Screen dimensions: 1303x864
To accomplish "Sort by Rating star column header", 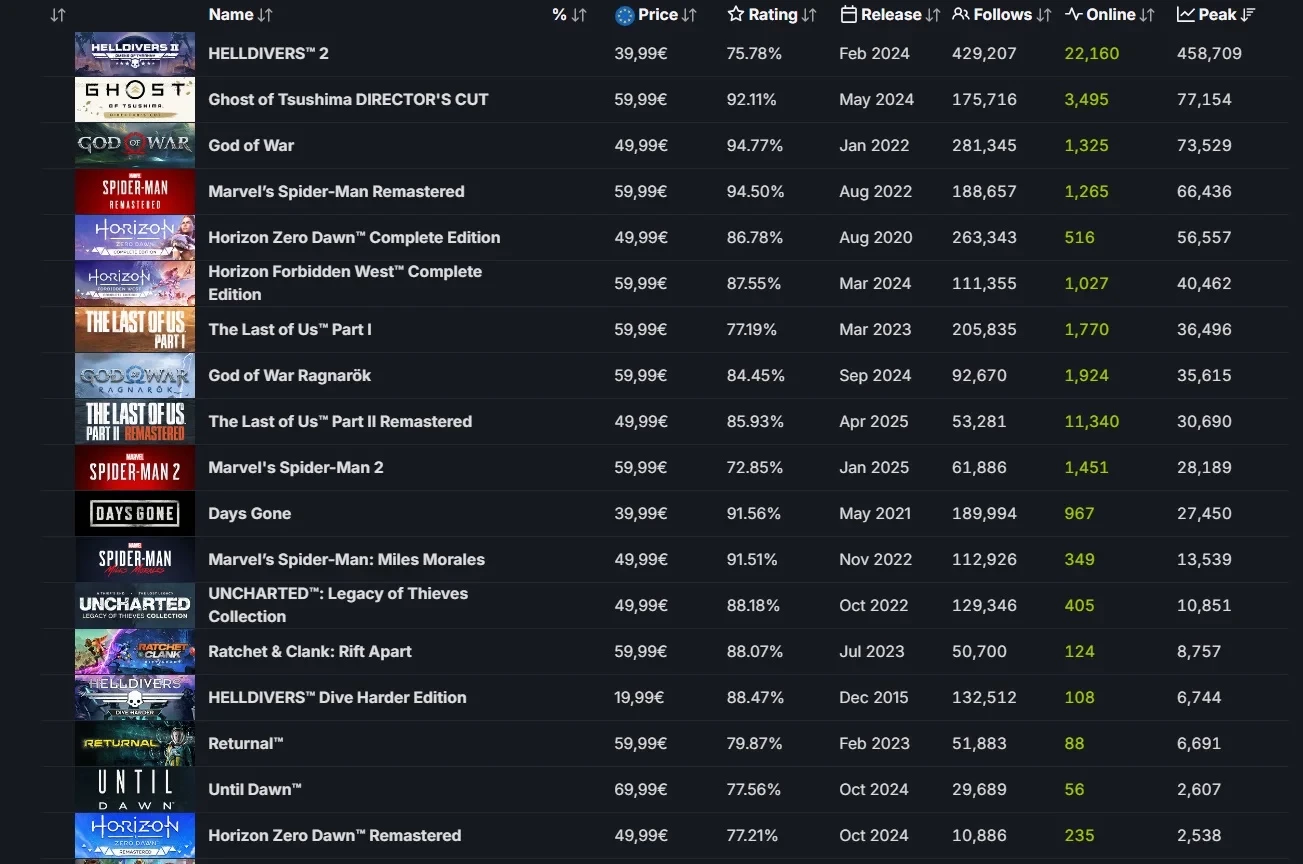I will click(x=772, y=15).
